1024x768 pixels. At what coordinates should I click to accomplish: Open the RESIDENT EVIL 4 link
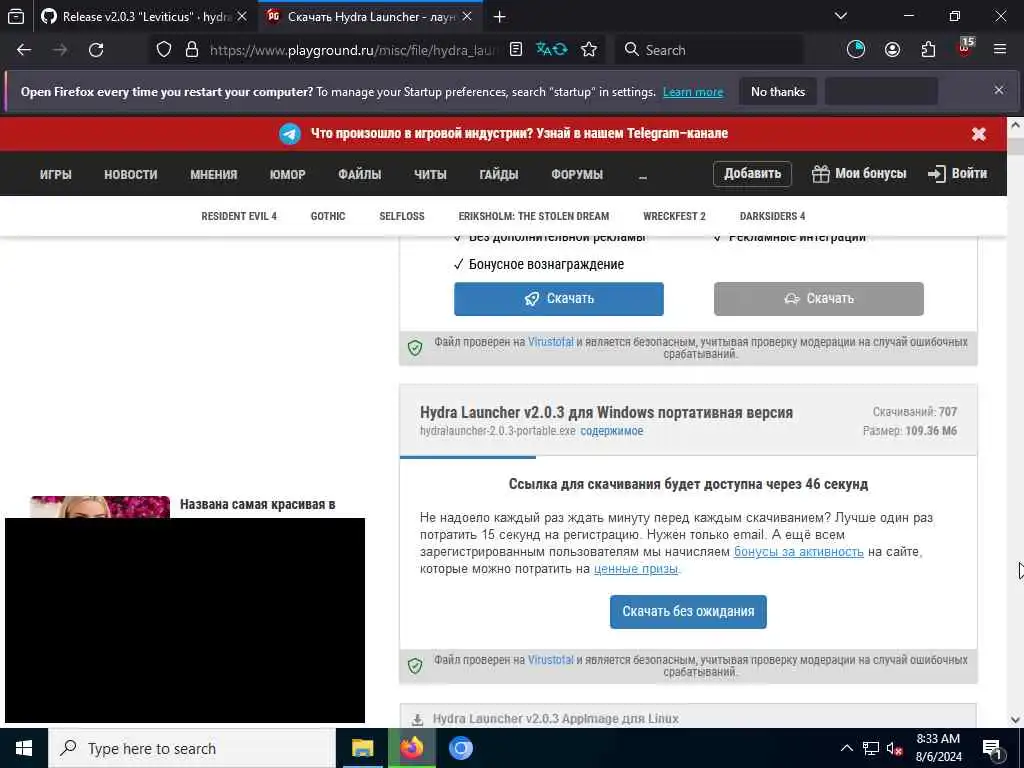239,216
